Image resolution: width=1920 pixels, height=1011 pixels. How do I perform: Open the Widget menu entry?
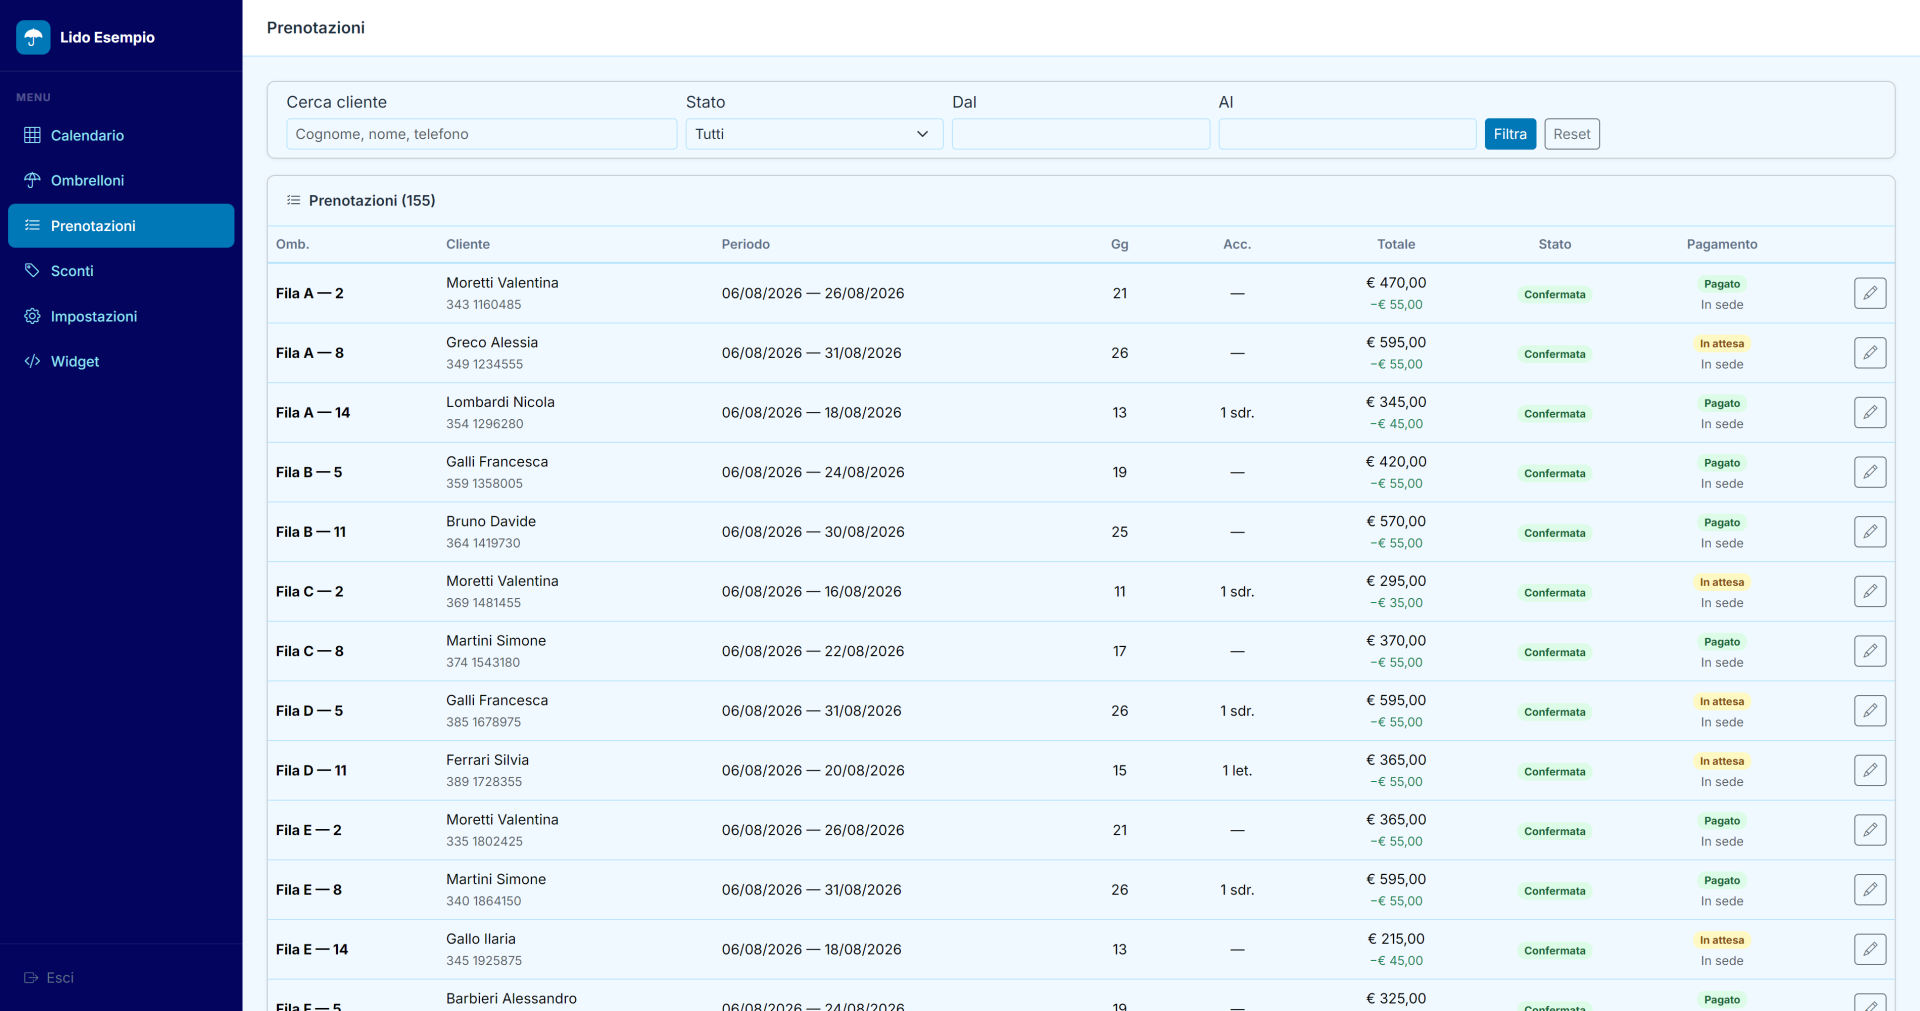coord(121,361)
